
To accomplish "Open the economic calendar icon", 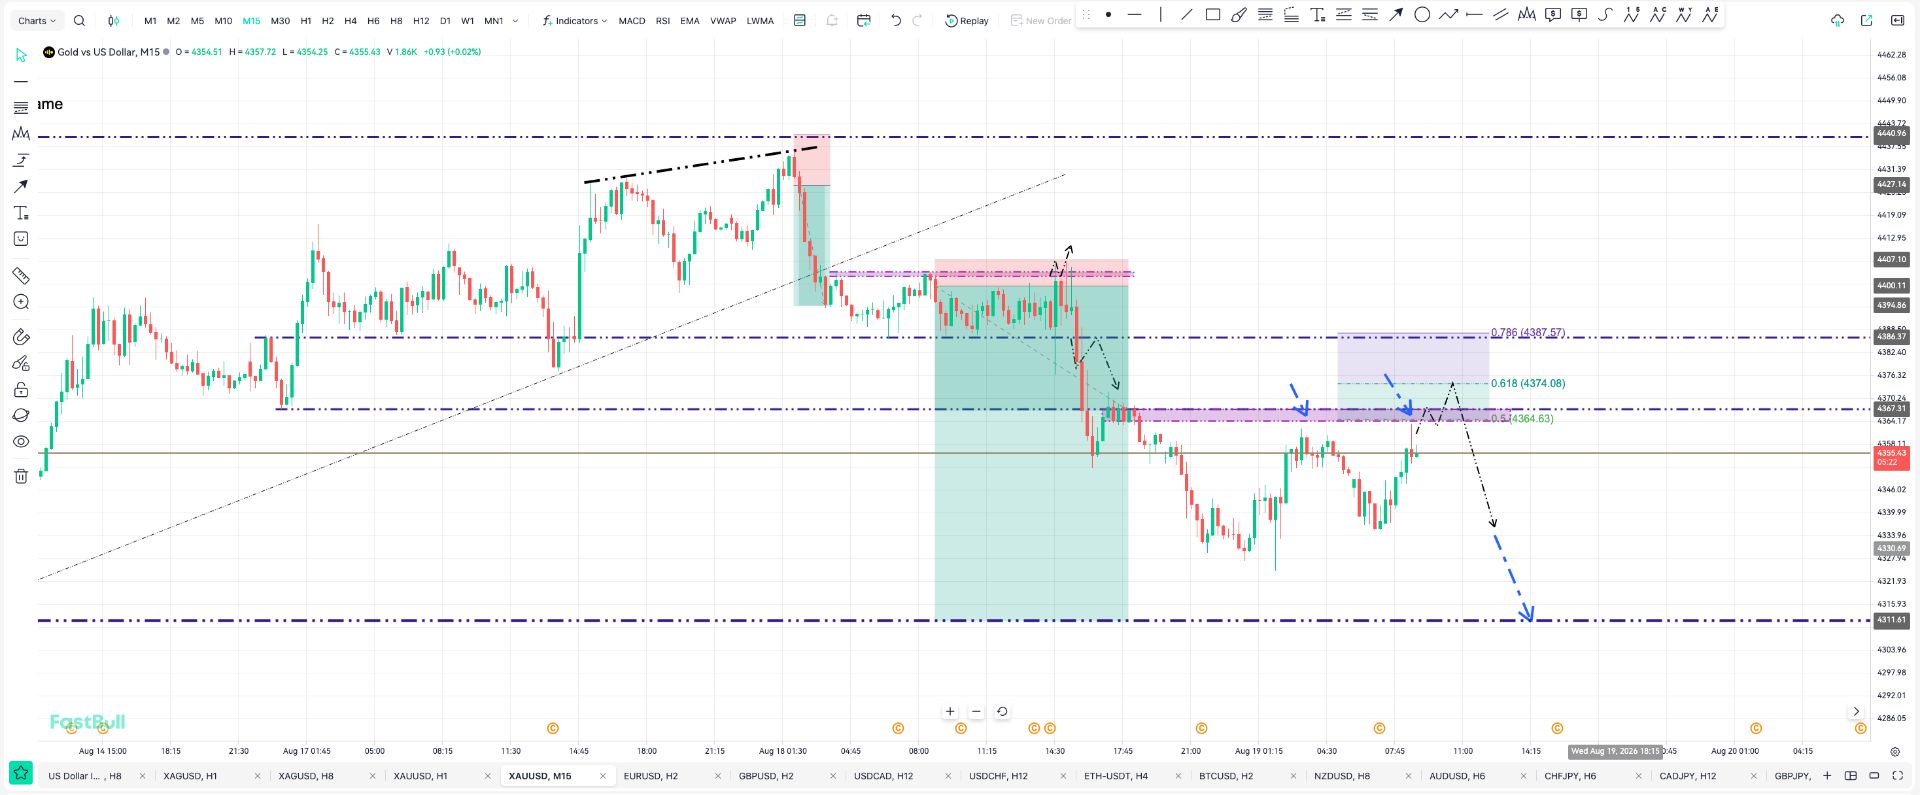I will [x=864, y=20].
